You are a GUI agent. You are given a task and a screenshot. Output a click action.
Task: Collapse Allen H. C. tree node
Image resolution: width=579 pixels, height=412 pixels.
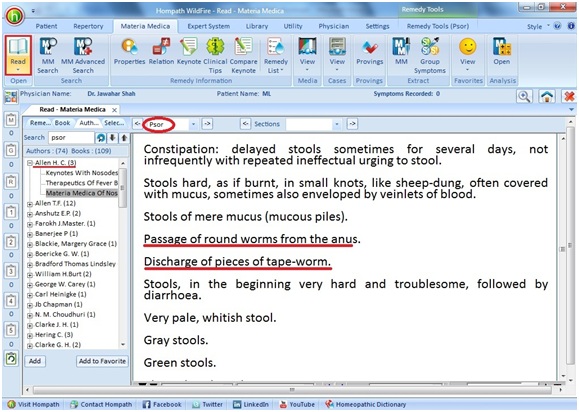[x=30, y=163]
